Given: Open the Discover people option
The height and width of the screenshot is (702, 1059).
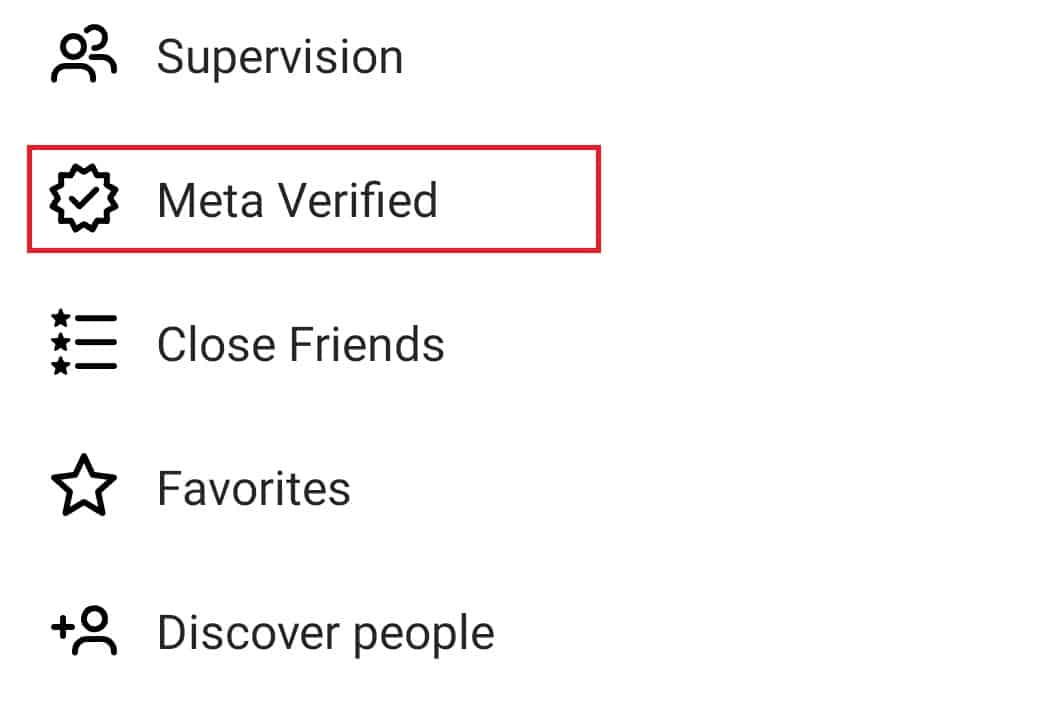Looking at the screenshot, I should click(325, 633).
